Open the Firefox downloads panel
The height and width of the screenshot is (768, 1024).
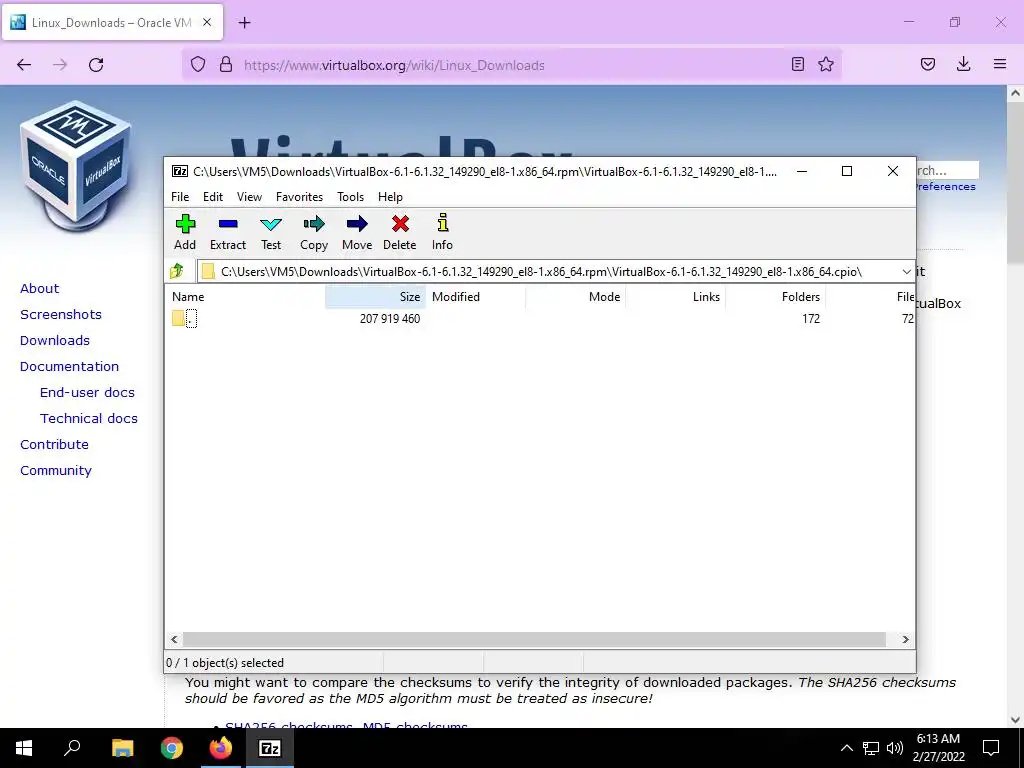964,64
